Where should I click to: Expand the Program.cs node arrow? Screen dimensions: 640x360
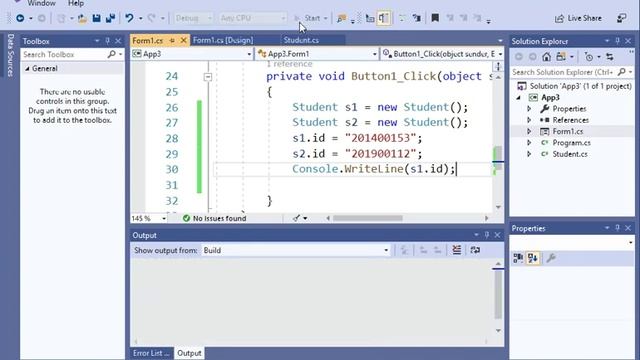[529, 143]
